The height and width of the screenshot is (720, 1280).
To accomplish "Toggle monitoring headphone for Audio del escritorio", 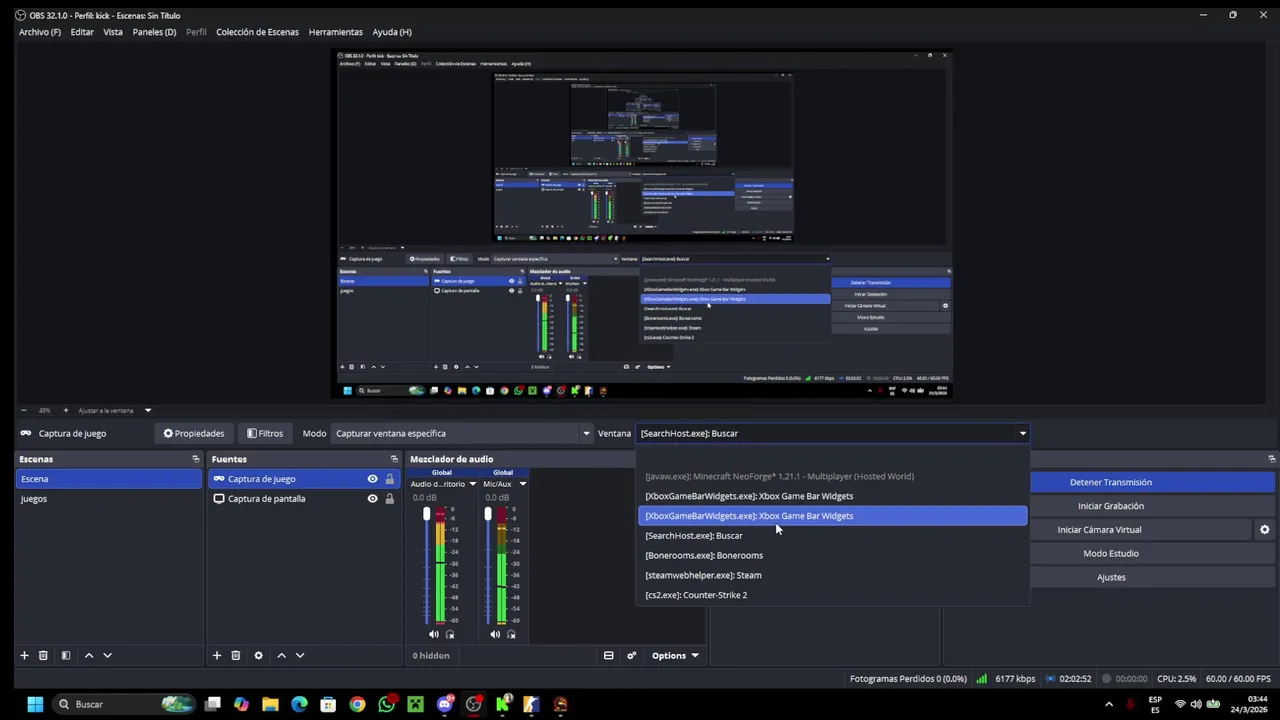I will 450,634.
